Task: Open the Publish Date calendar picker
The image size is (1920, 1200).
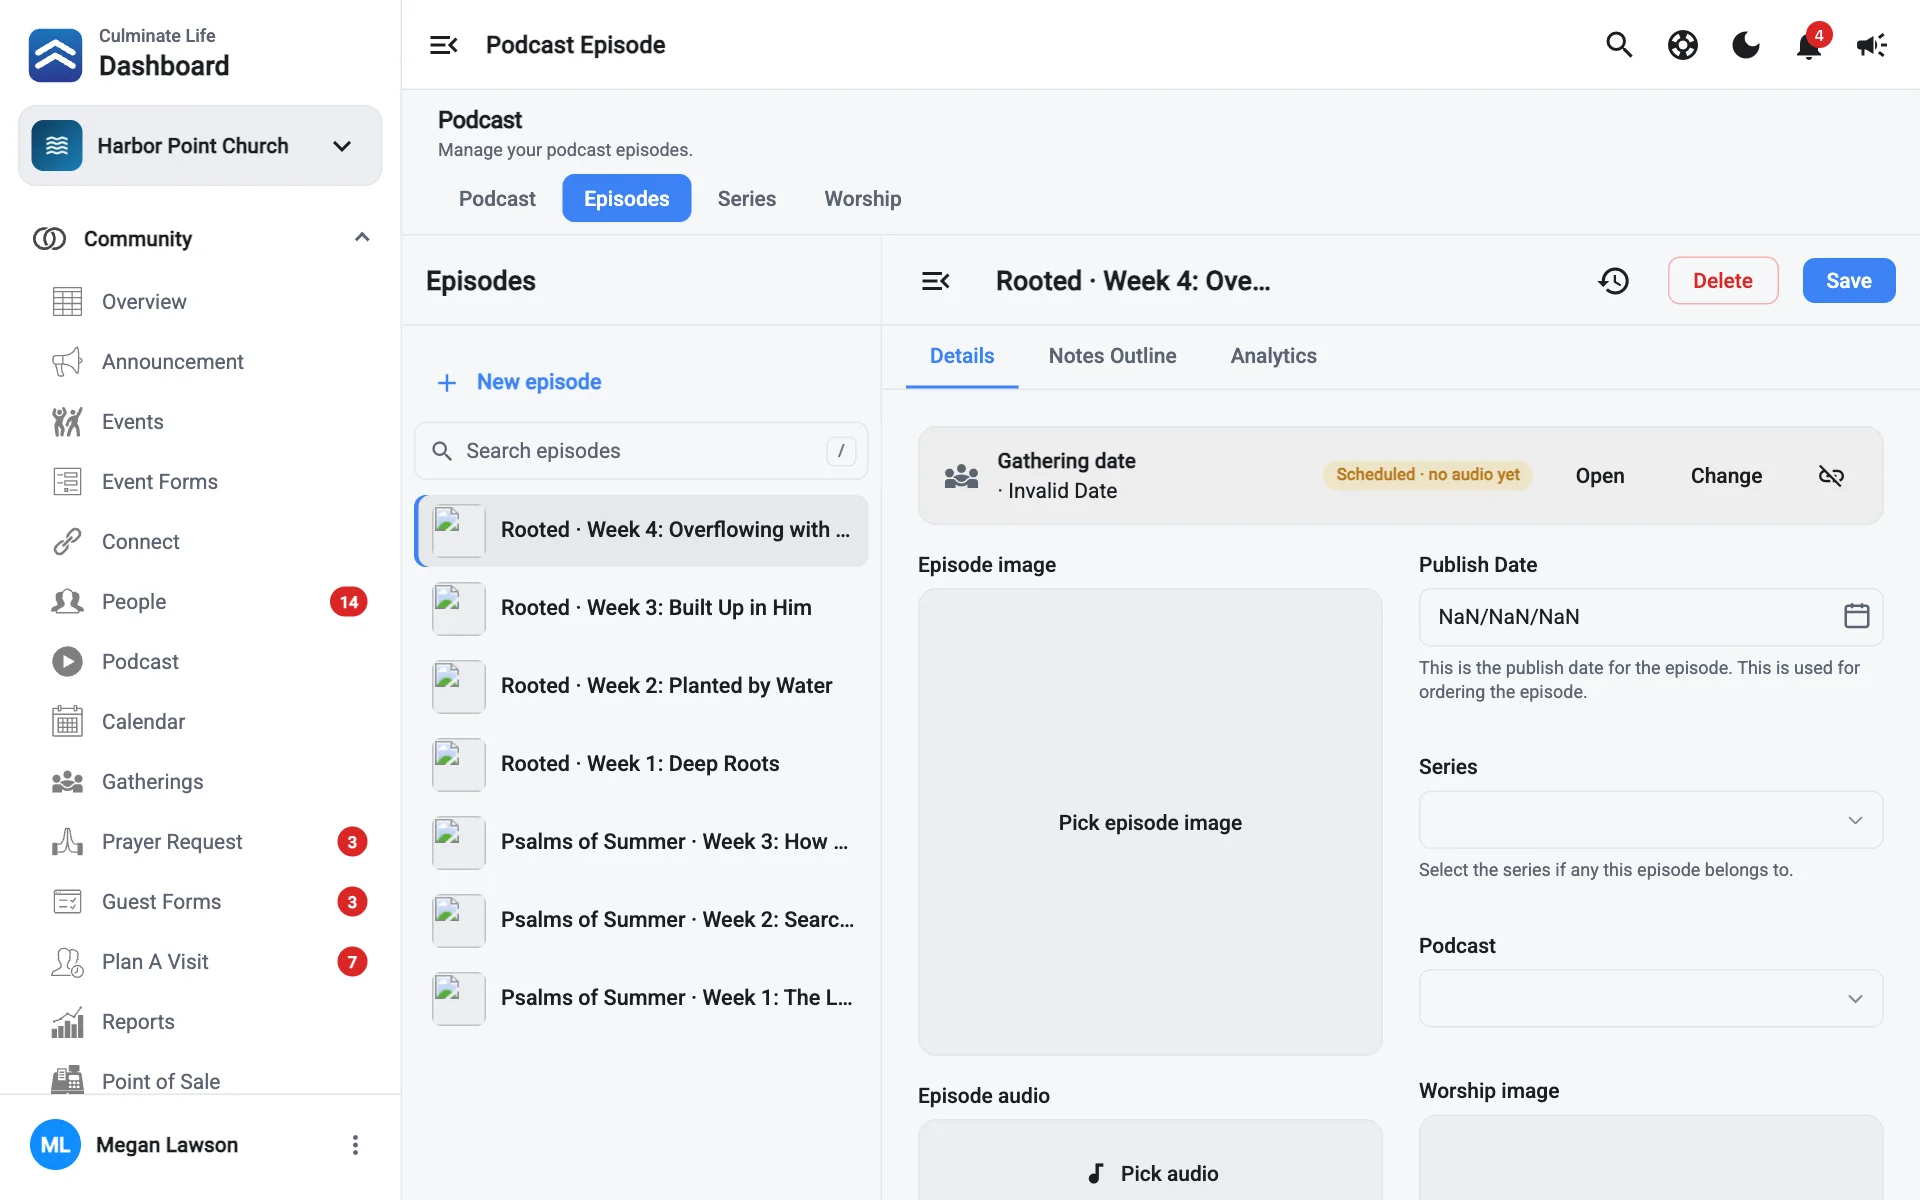Action: point(1856,616)
